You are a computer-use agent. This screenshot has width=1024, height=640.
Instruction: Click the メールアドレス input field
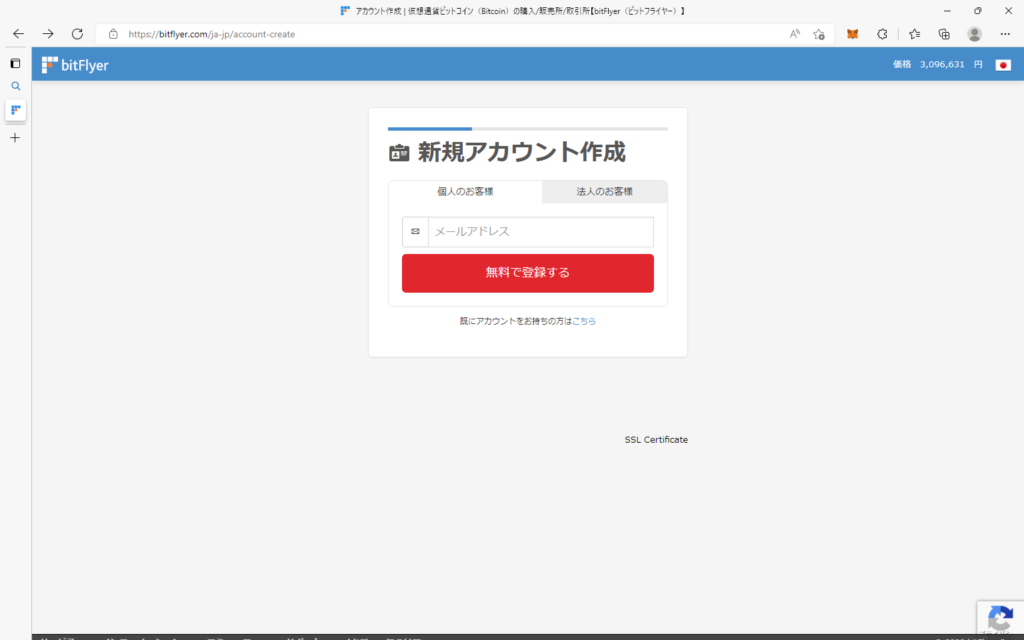(540, 232)
